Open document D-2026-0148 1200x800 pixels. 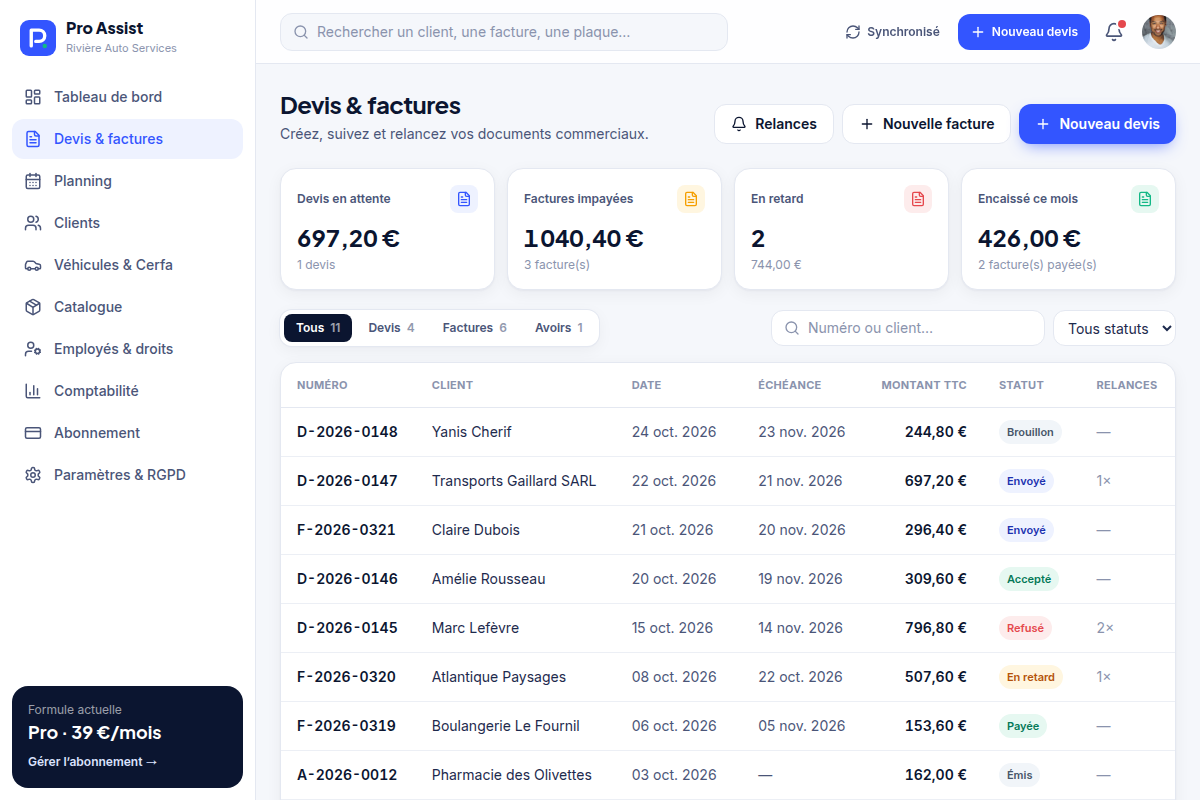tap(347, 432)
